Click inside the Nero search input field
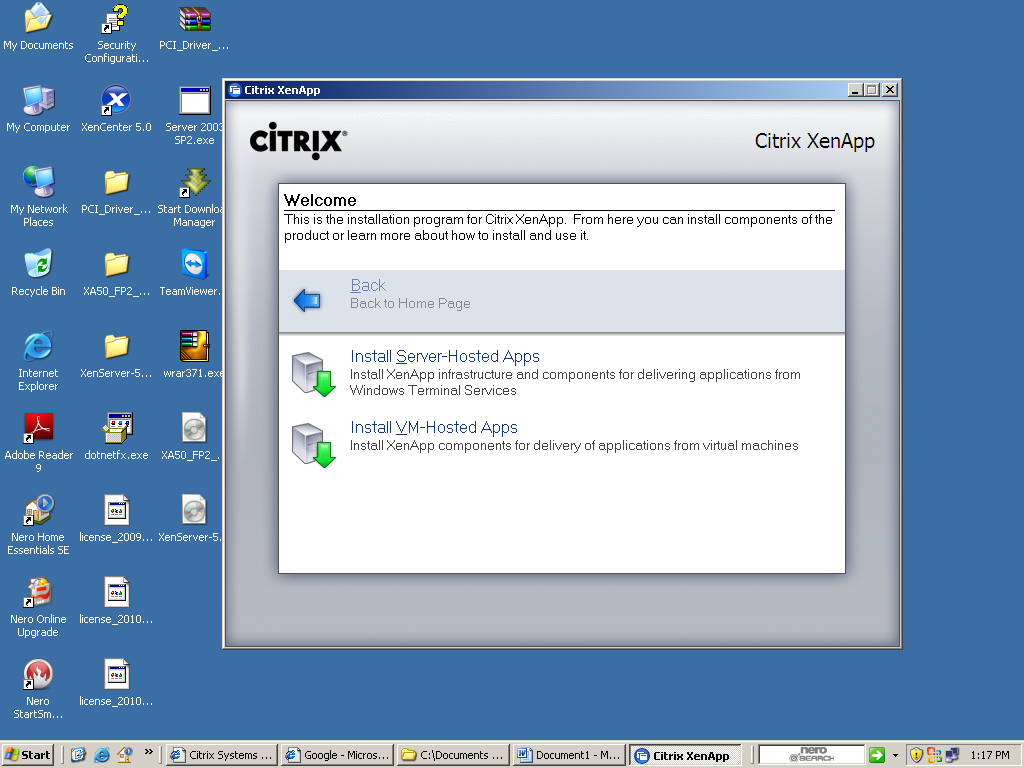 click(810, 754)
